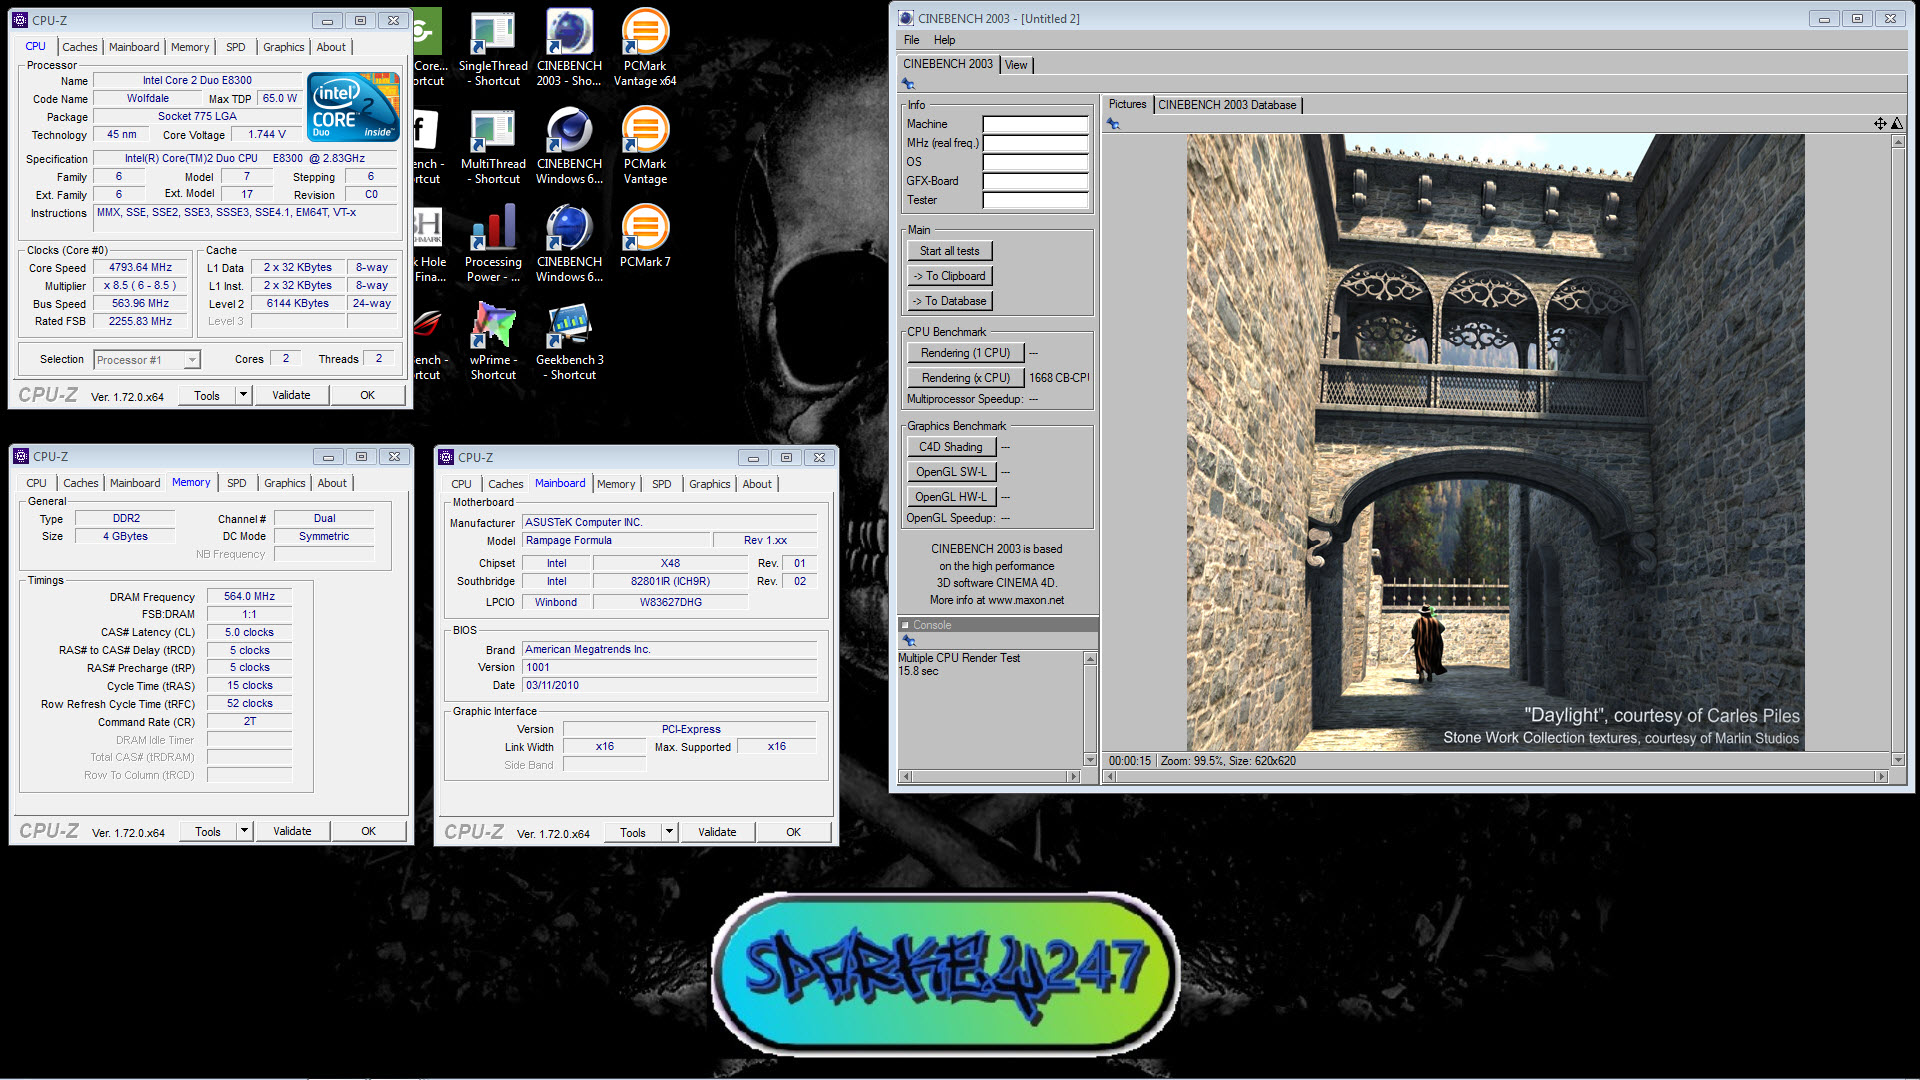Open CINEBENCH Windows 6 icon beside PCMark Vantage
The width and height of the screenshot is (1920, 1080).
coord(569,146)
